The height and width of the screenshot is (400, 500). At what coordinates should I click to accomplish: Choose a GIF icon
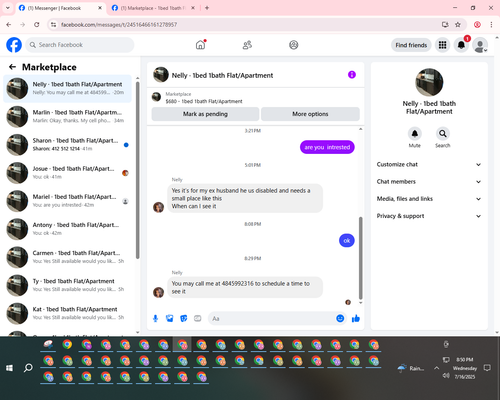tap(198, 318)
